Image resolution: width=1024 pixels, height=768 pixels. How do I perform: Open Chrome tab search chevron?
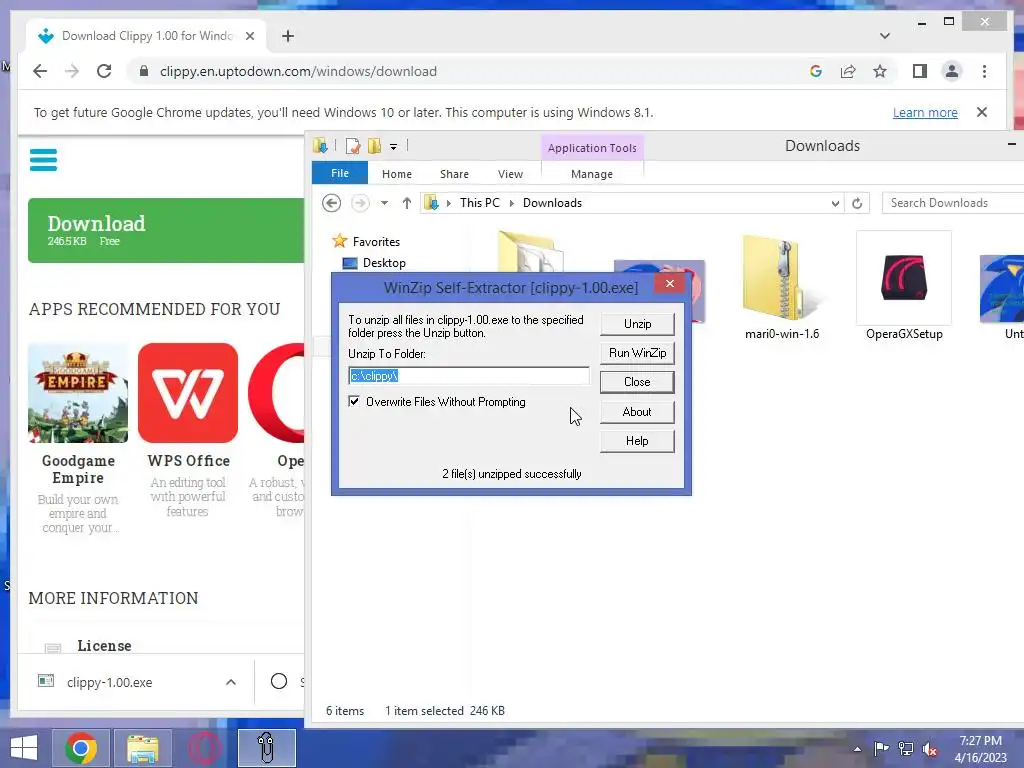[885, 36]
